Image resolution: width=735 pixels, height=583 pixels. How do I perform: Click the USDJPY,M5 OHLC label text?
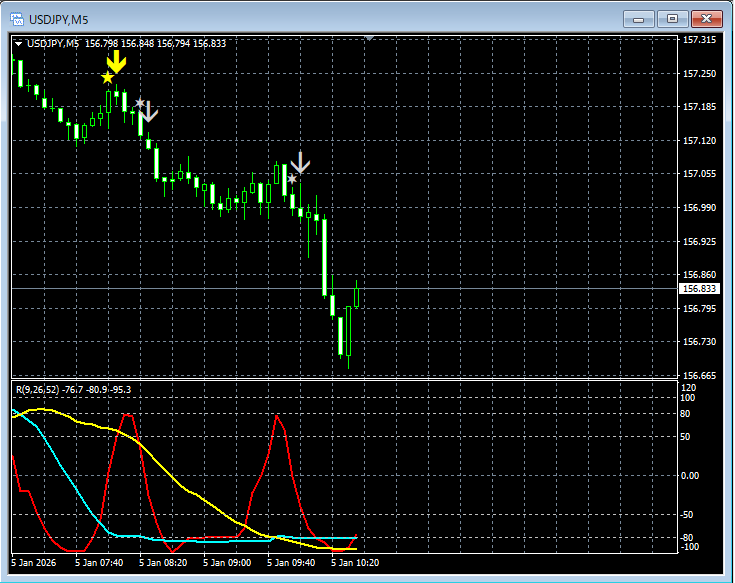pos(126,44)
